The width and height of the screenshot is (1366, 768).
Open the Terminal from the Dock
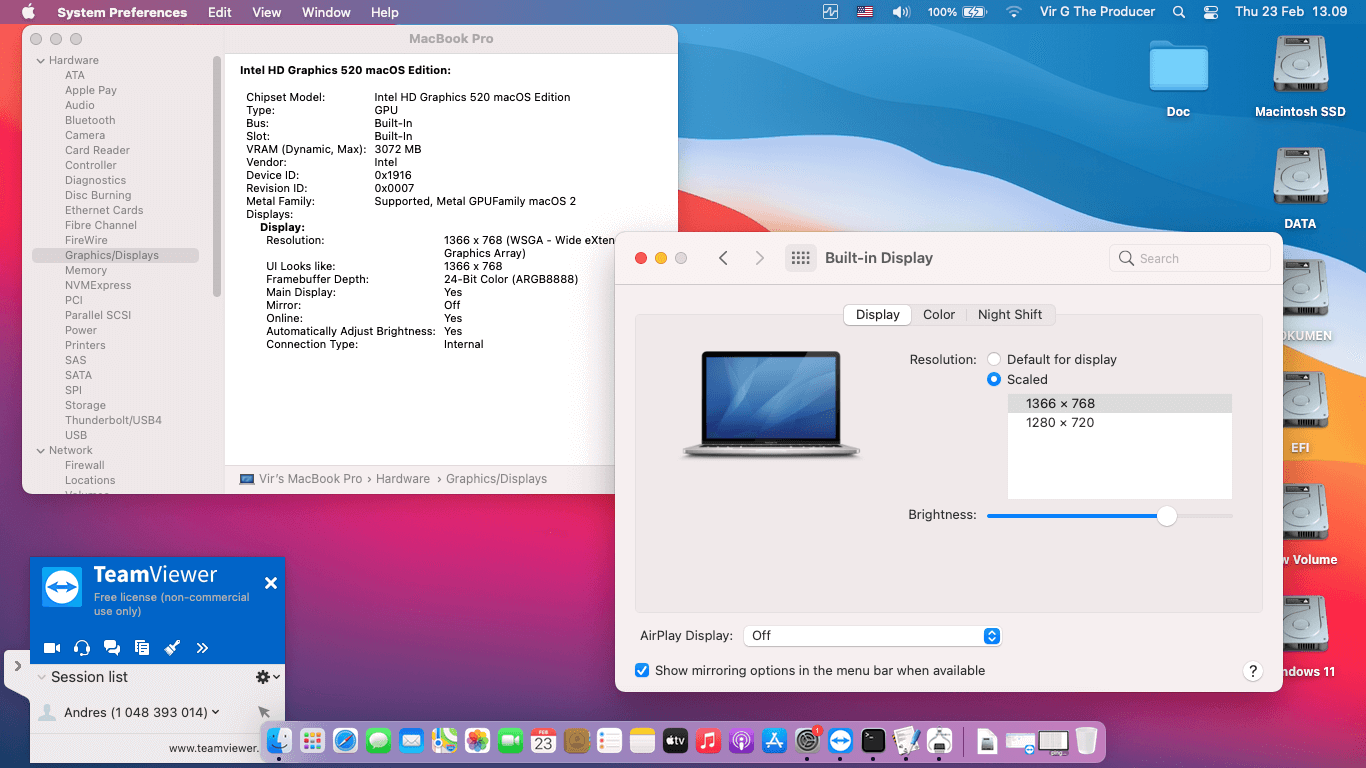(873, 741)
